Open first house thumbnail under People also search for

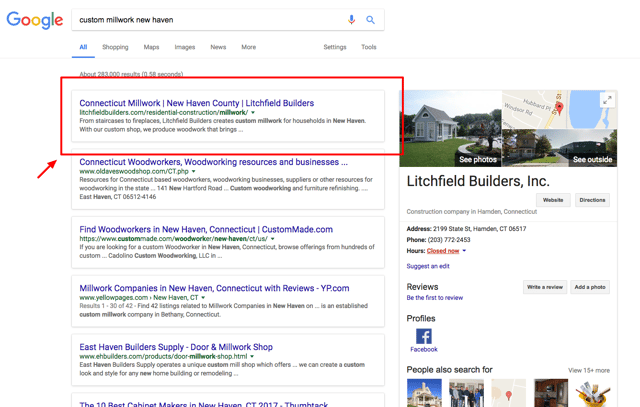click(424, 393)
